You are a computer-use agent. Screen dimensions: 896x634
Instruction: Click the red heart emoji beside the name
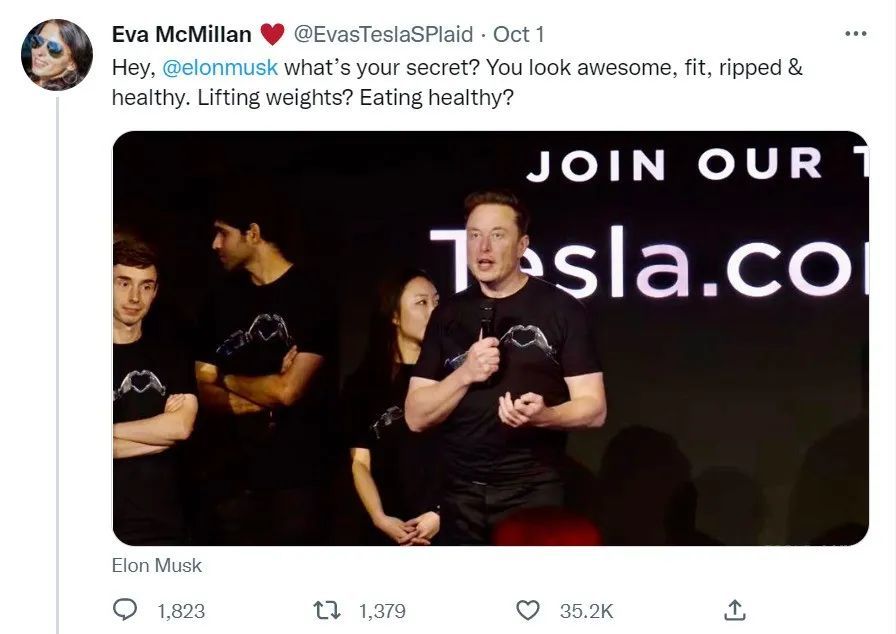point(272,35)
